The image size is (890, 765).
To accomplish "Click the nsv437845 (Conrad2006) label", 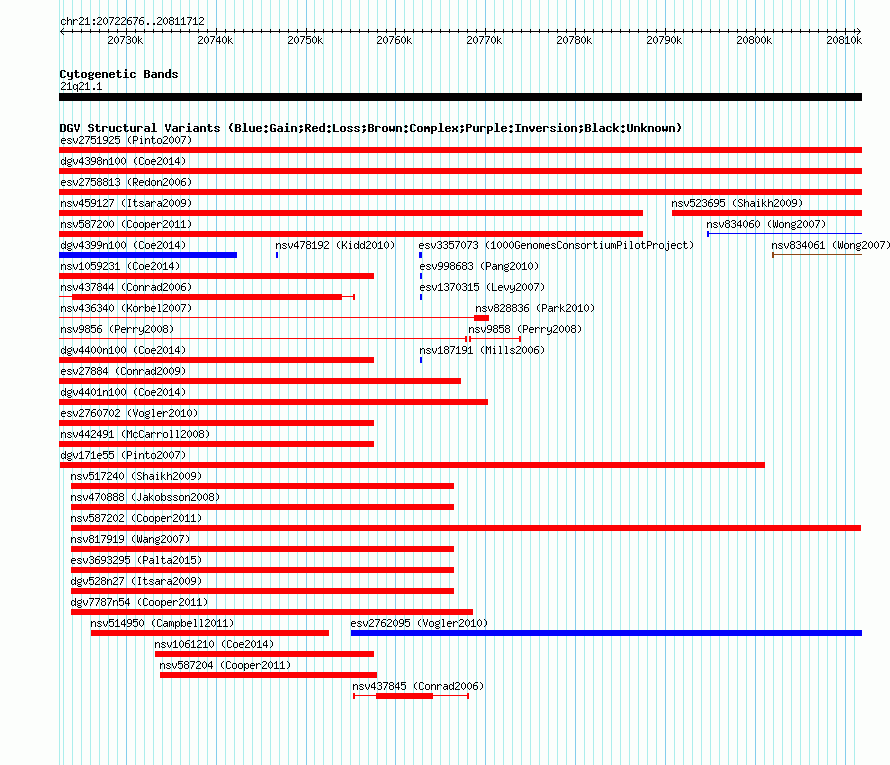I will pyautogui.click(x=418, y=686).
